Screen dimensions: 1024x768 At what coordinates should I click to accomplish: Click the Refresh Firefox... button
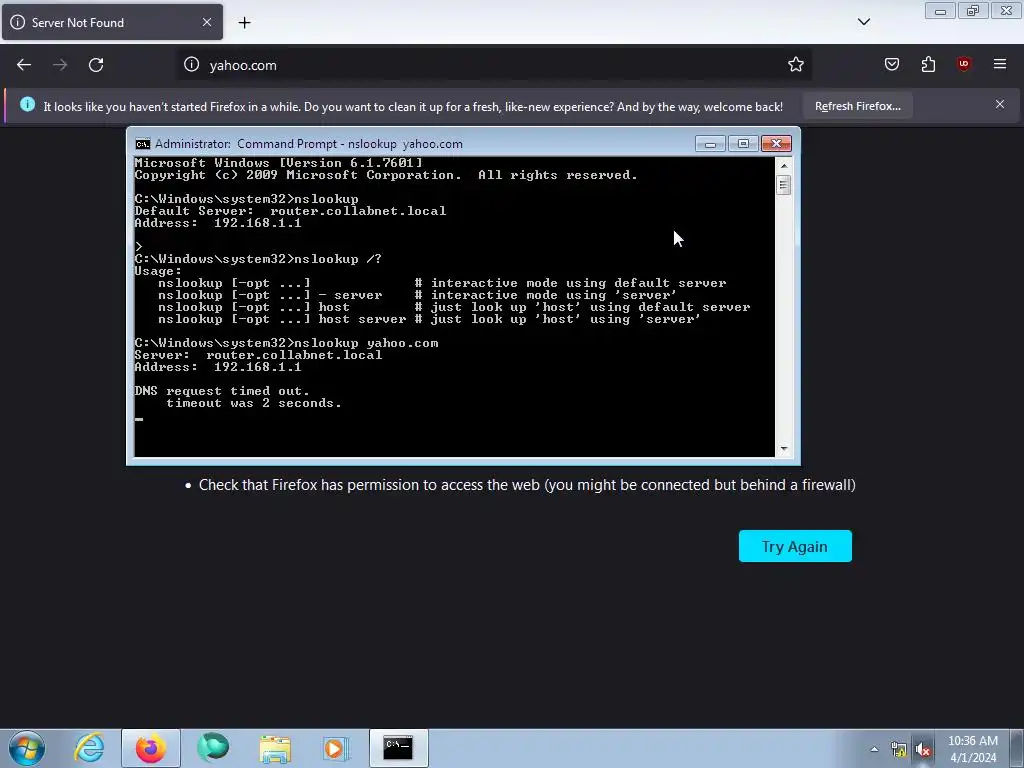[x=857, y=106]
